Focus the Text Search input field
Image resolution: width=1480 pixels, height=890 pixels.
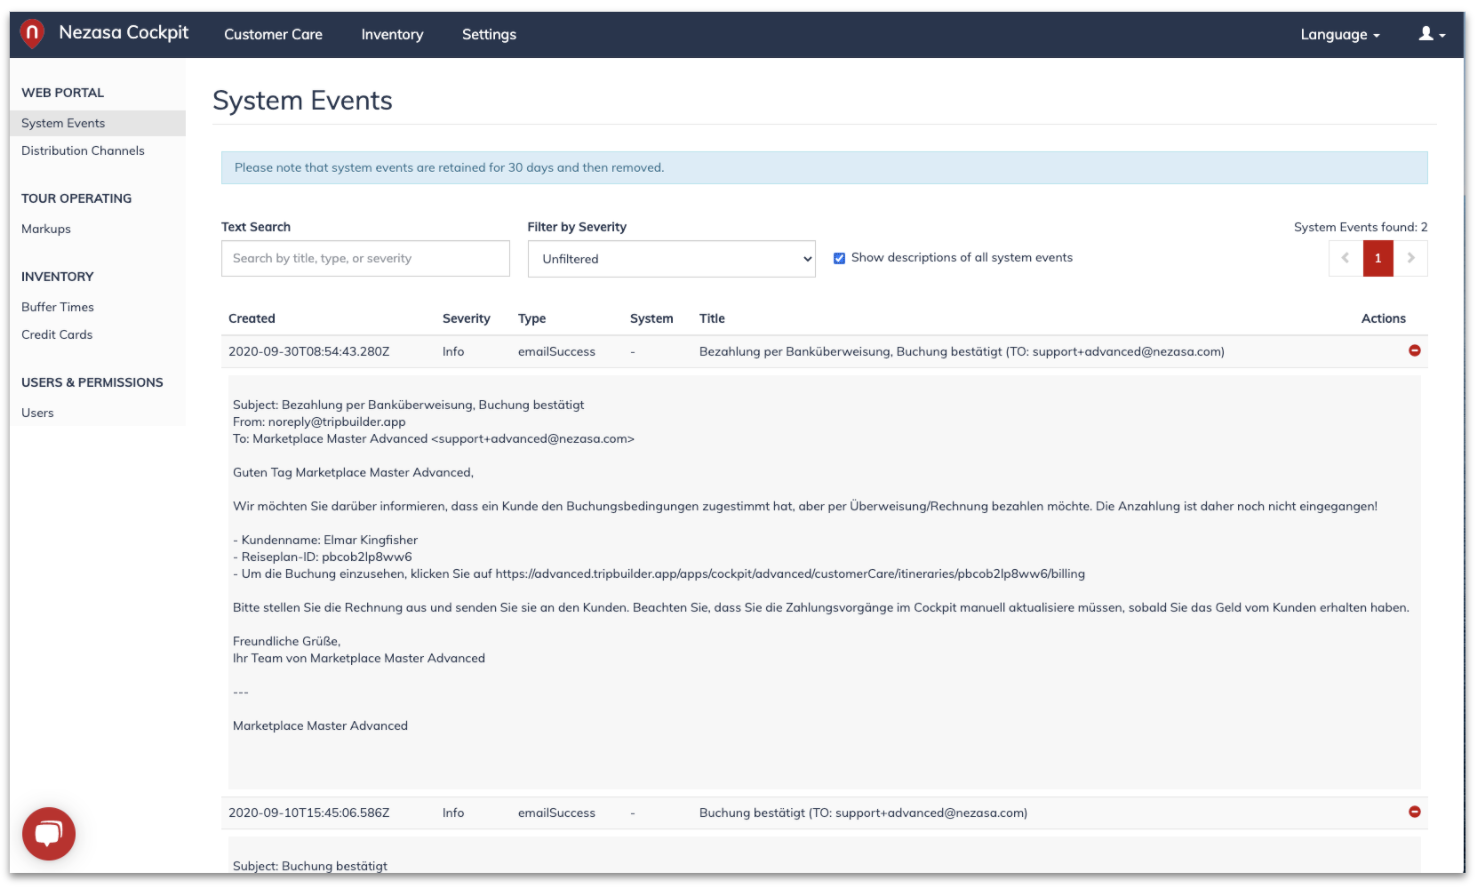365,258
